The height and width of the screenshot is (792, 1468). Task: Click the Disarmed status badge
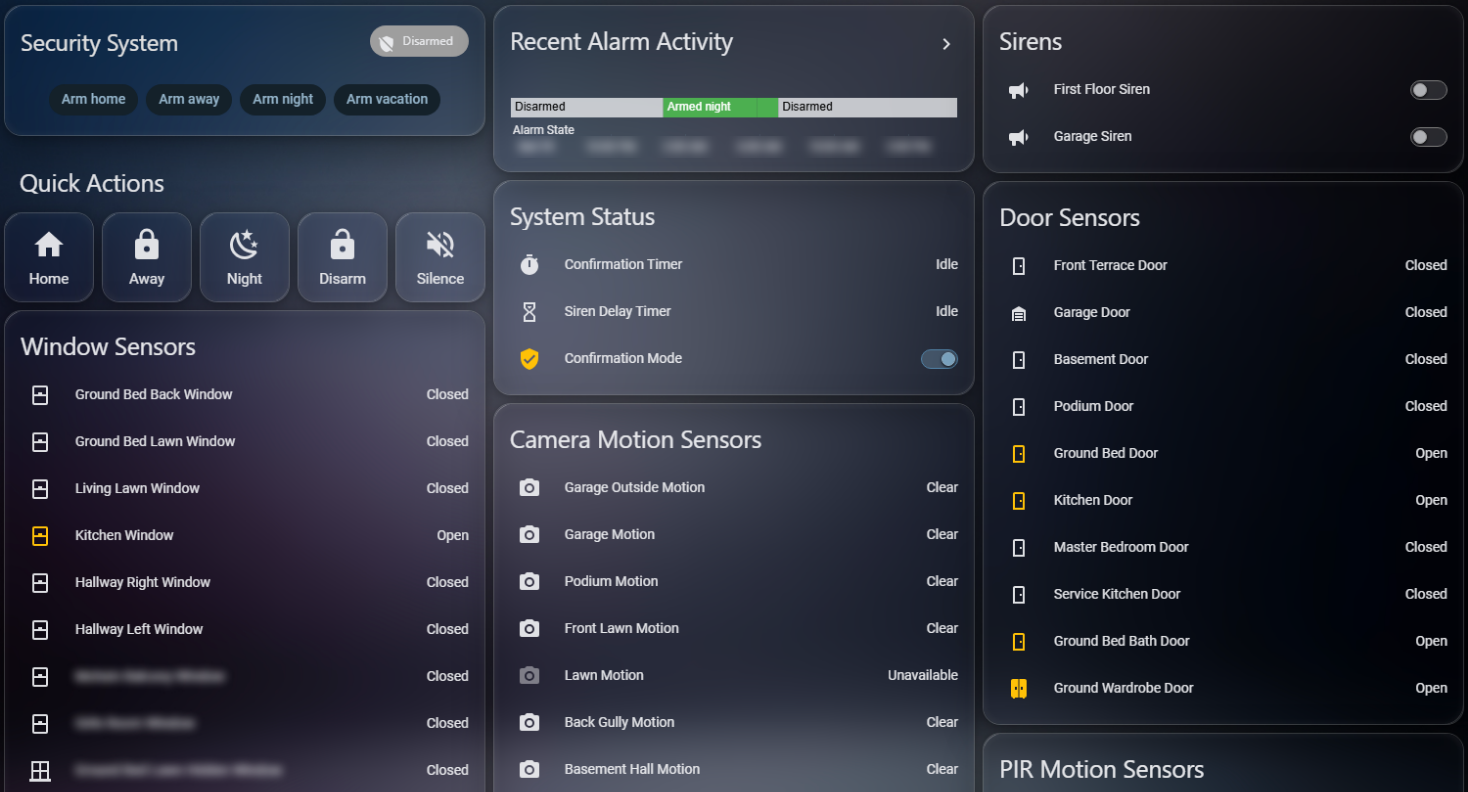pyautogui.click(x=419, y=41)
